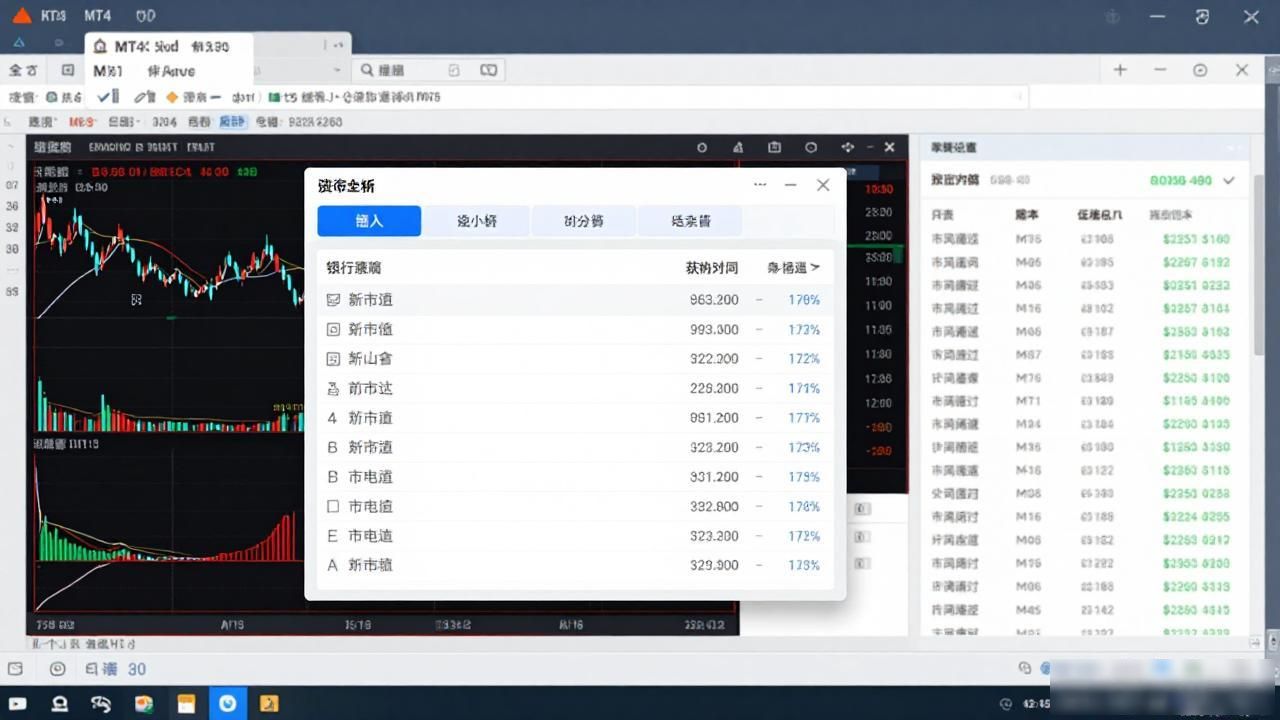Open the MT4 menu in the title bar
Image resolution: width=1280 pixels, height=720 pixels.
[x=98, y=16]
